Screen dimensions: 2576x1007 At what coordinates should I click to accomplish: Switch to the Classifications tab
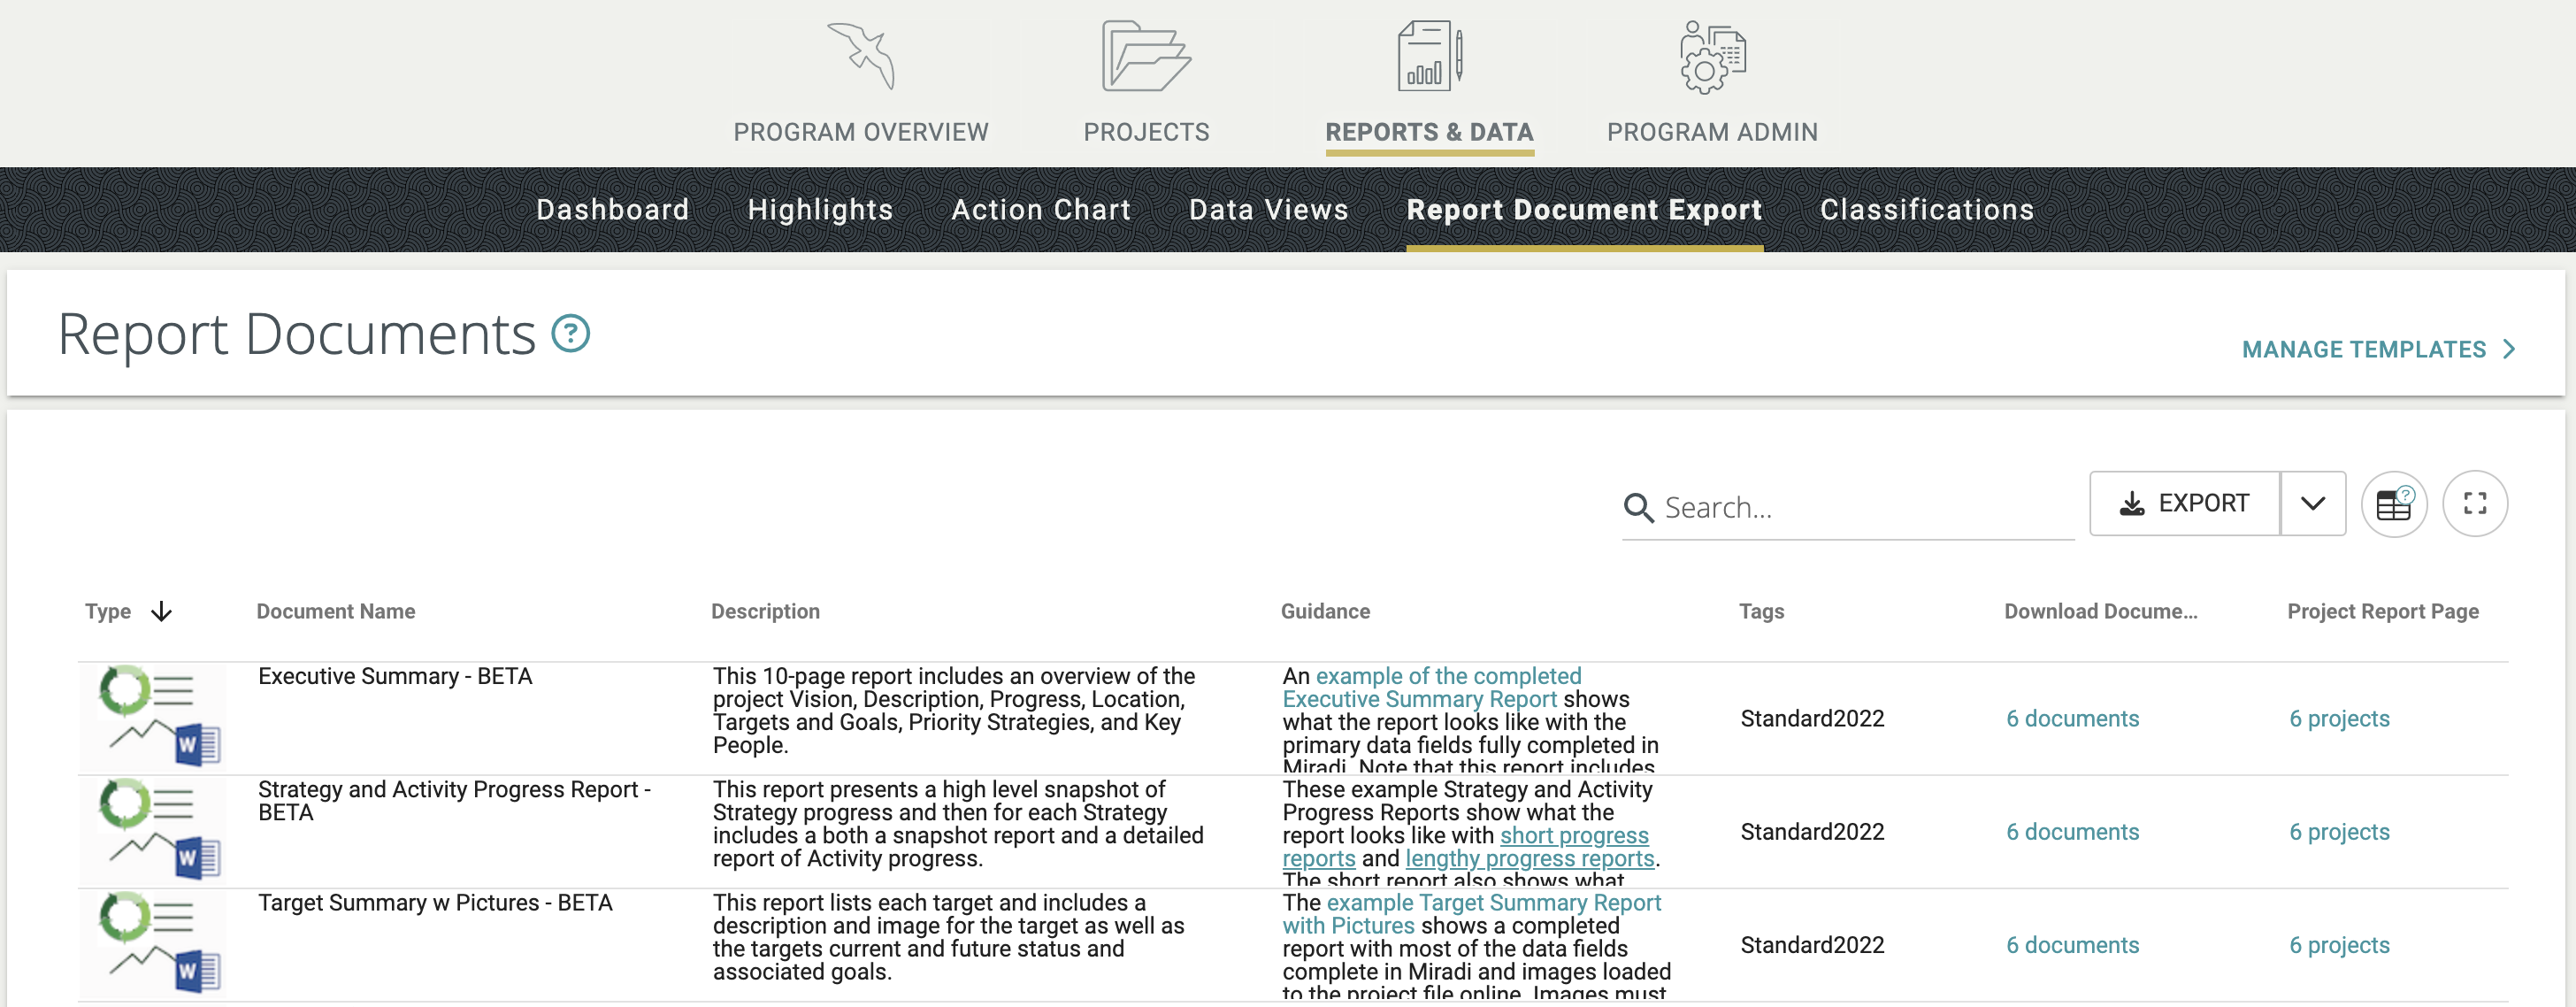(x=1926, y=209)
